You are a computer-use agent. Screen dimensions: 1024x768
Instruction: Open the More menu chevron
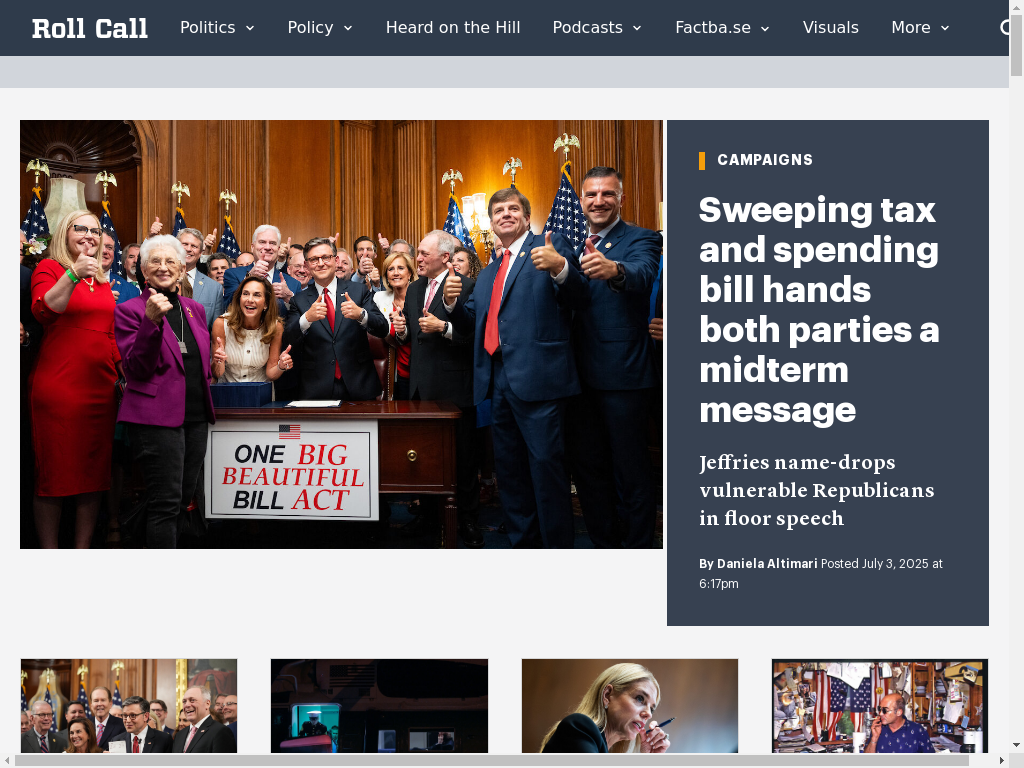(x=944, y=28)
